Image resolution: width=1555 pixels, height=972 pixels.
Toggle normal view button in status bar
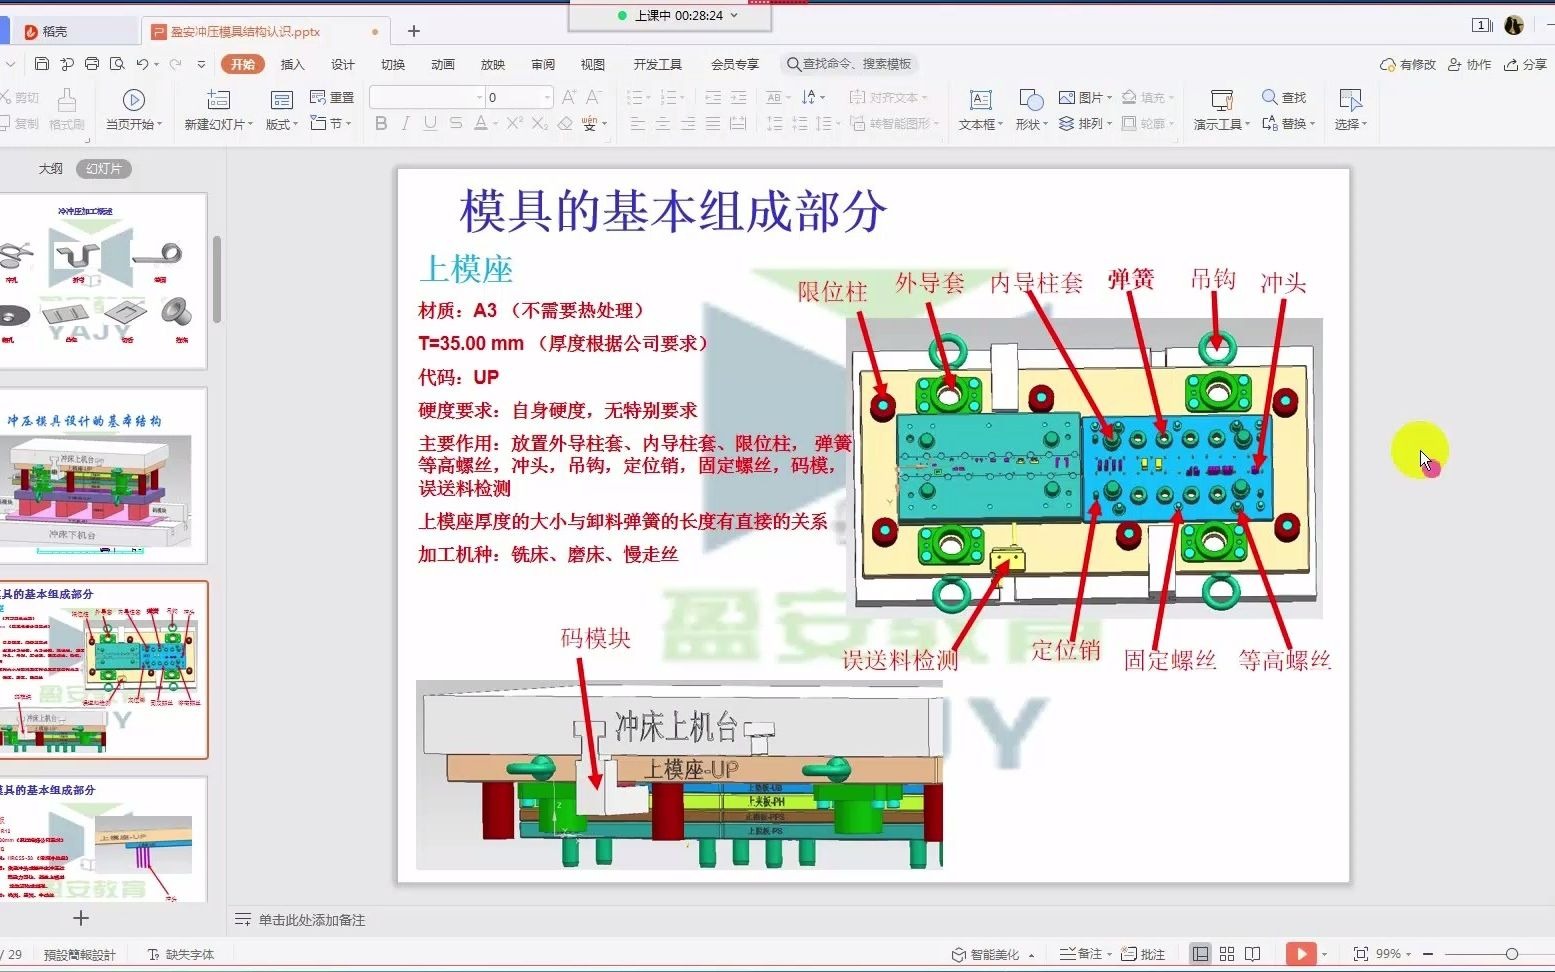coord(1200,954)
